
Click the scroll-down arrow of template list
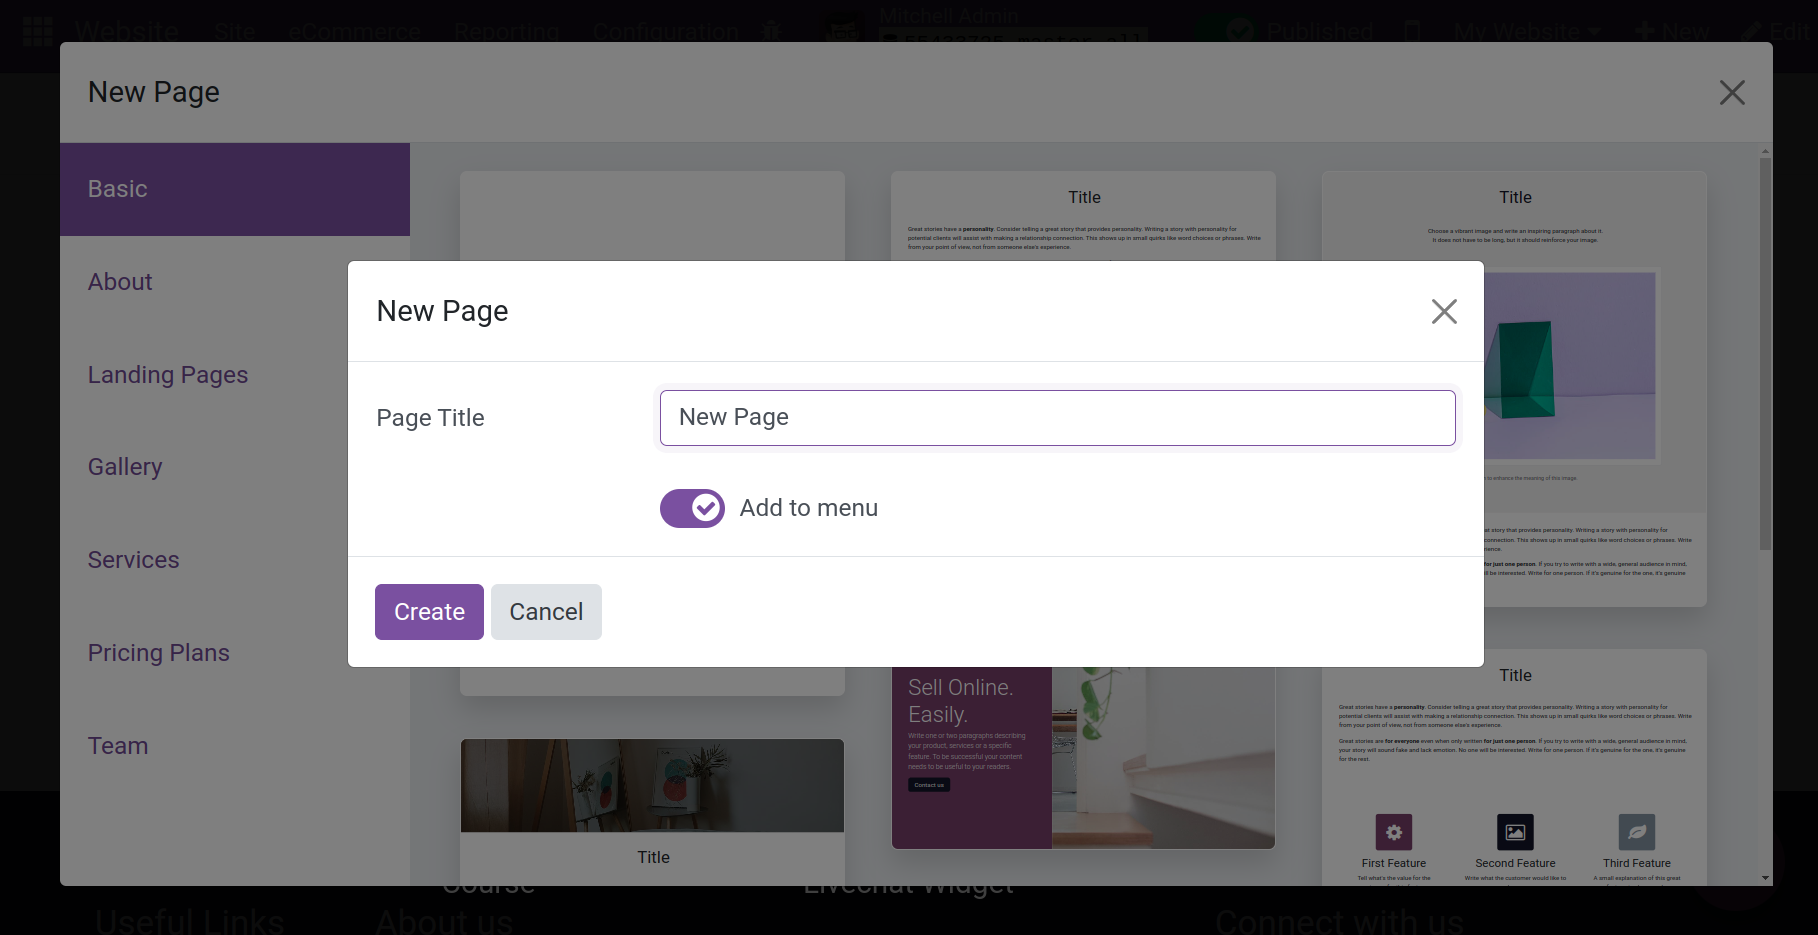tap(1765, 878)
